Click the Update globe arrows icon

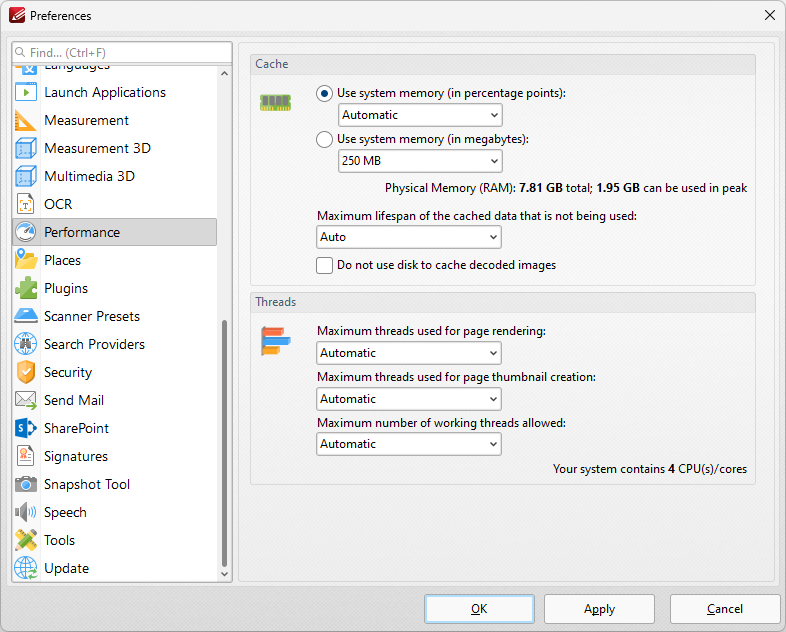tap(26, 568)
